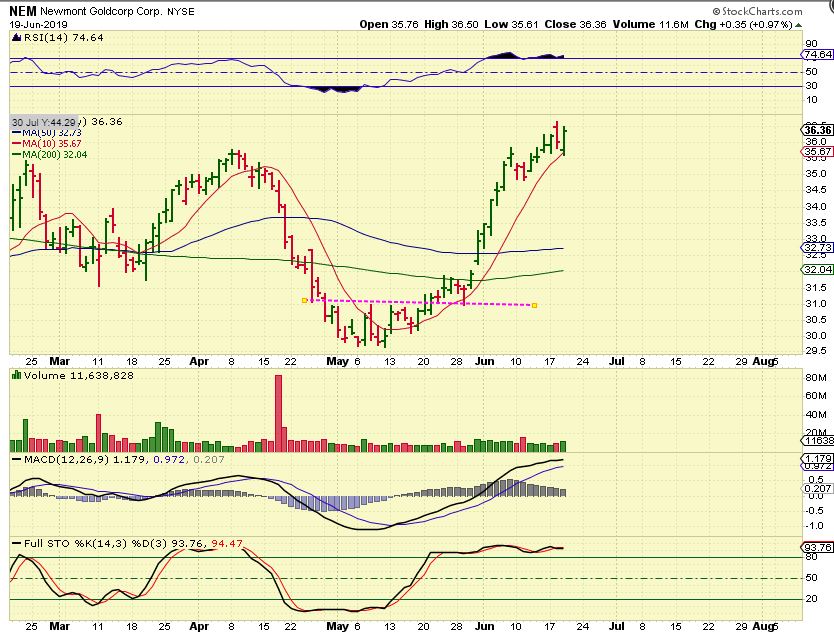Select the right yellow handle of pink dashed line
Image resolution: width=834 pixels, height=633 pixels.
(x=535, y=305)
